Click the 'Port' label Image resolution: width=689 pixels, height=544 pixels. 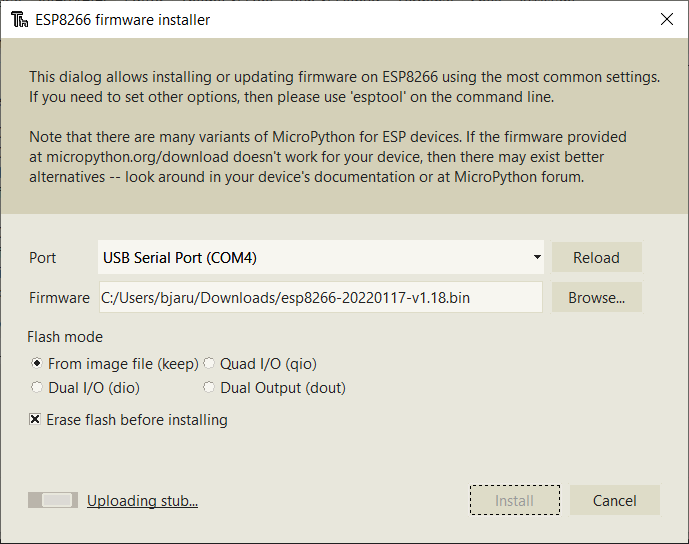coord(43,257)
